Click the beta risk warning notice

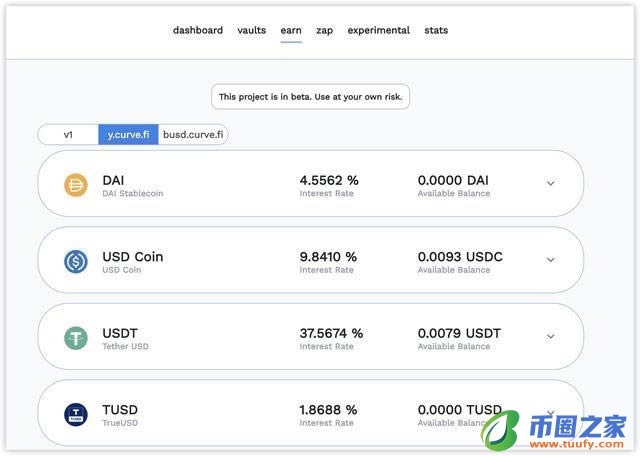pos(311,97)
